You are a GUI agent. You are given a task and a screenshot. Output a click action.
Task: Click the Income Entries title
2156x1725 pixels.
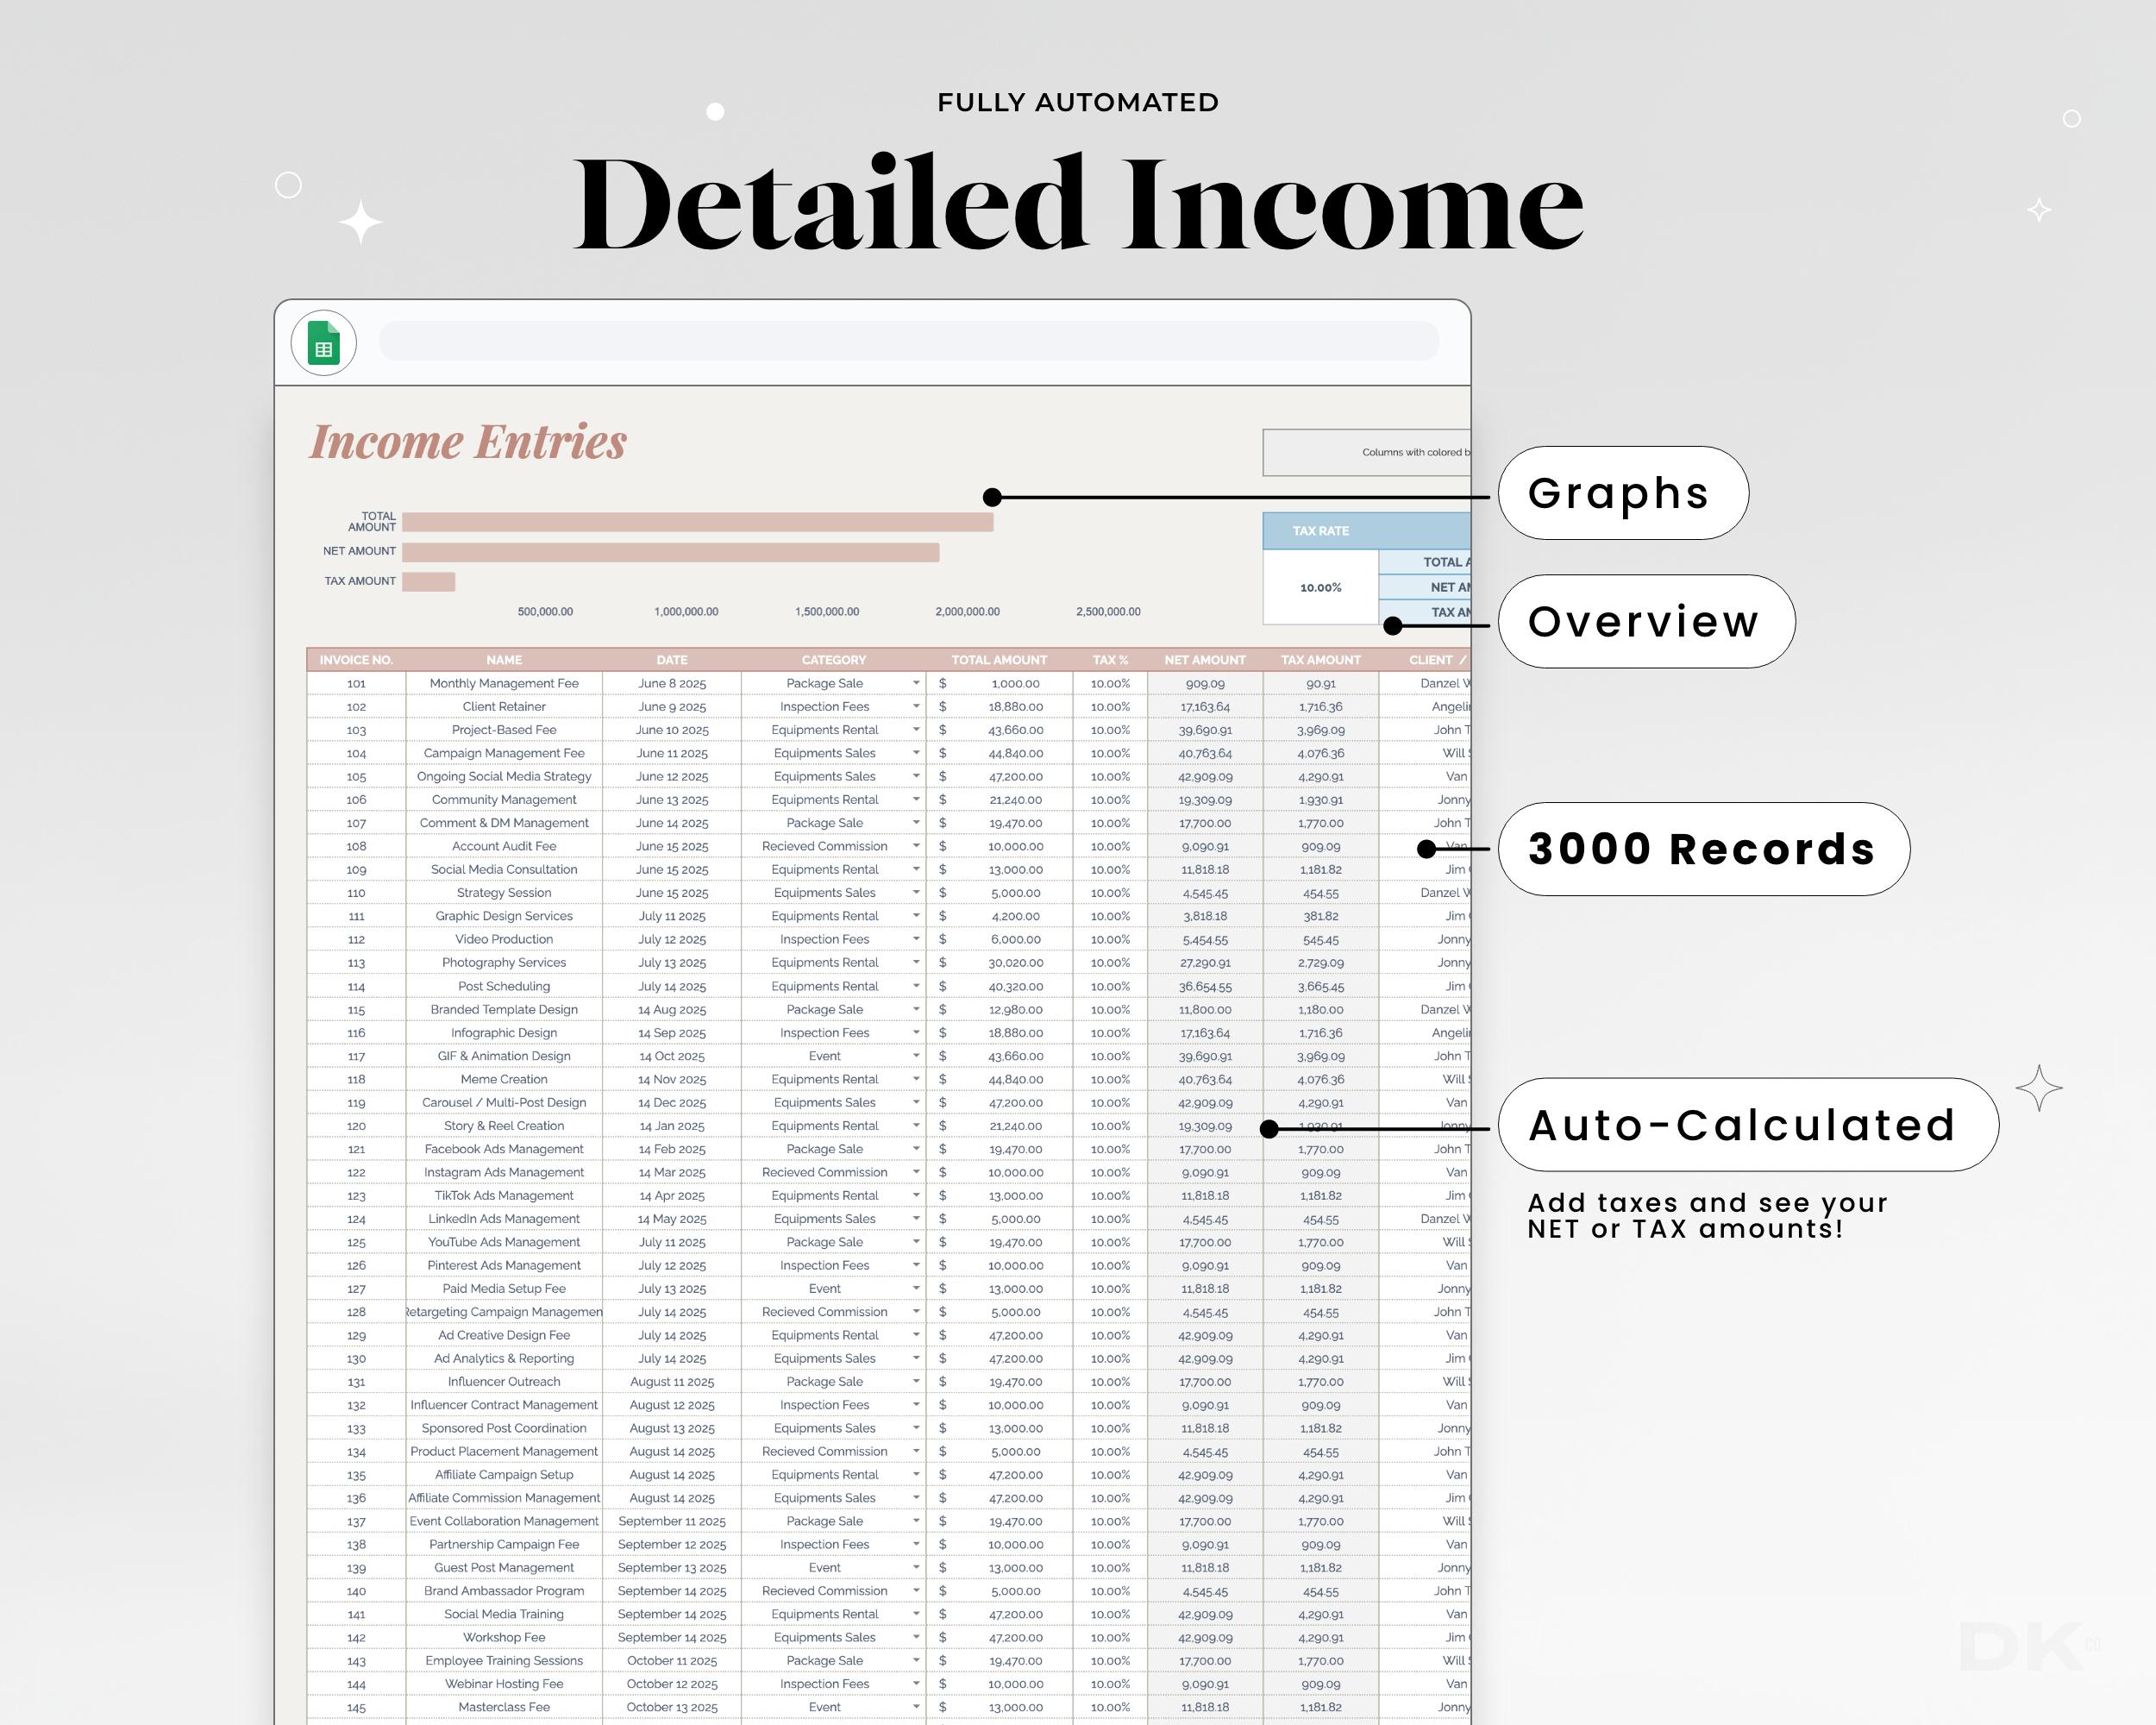(x=468, y=441)
